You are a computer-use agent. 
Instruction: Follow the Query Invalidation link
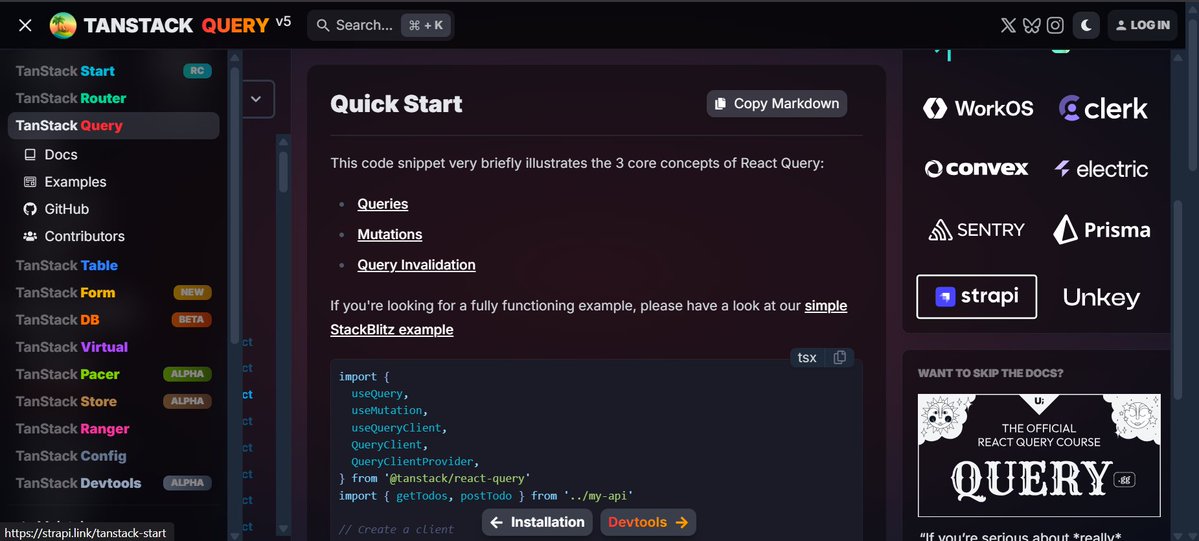(416, 265)
